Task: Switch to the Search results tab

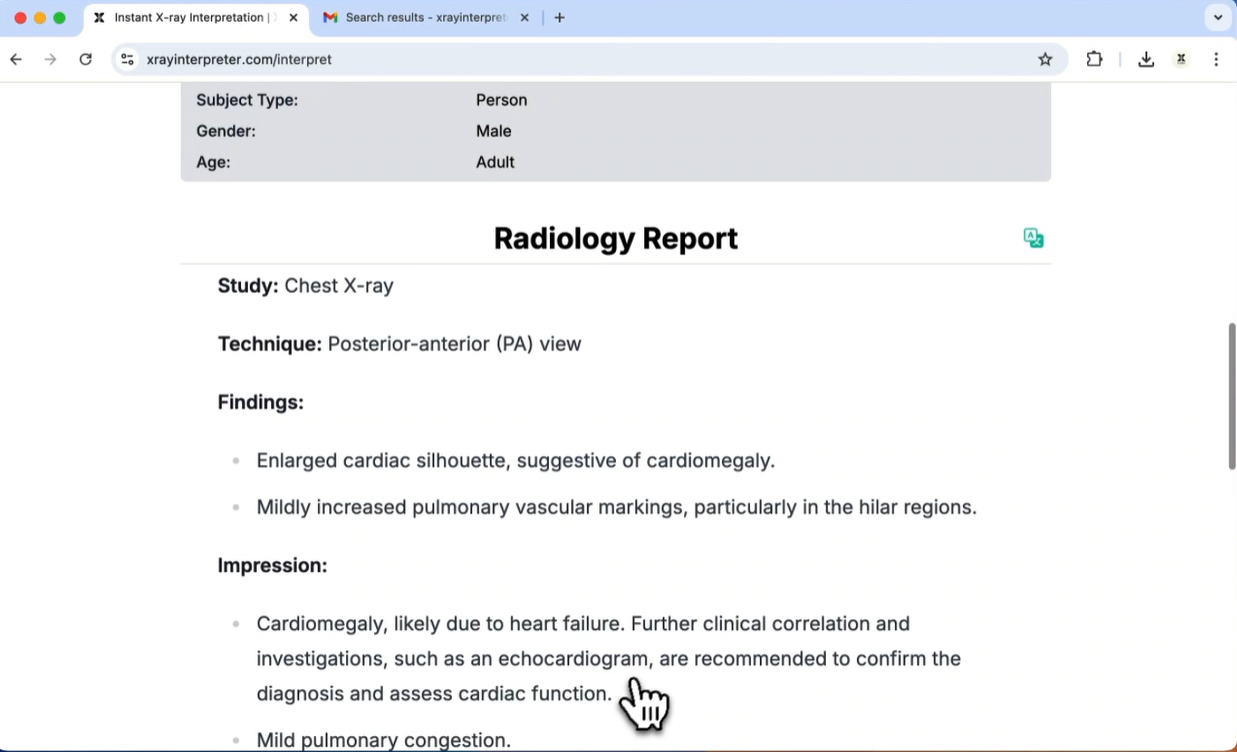Action: coord(425,17)
